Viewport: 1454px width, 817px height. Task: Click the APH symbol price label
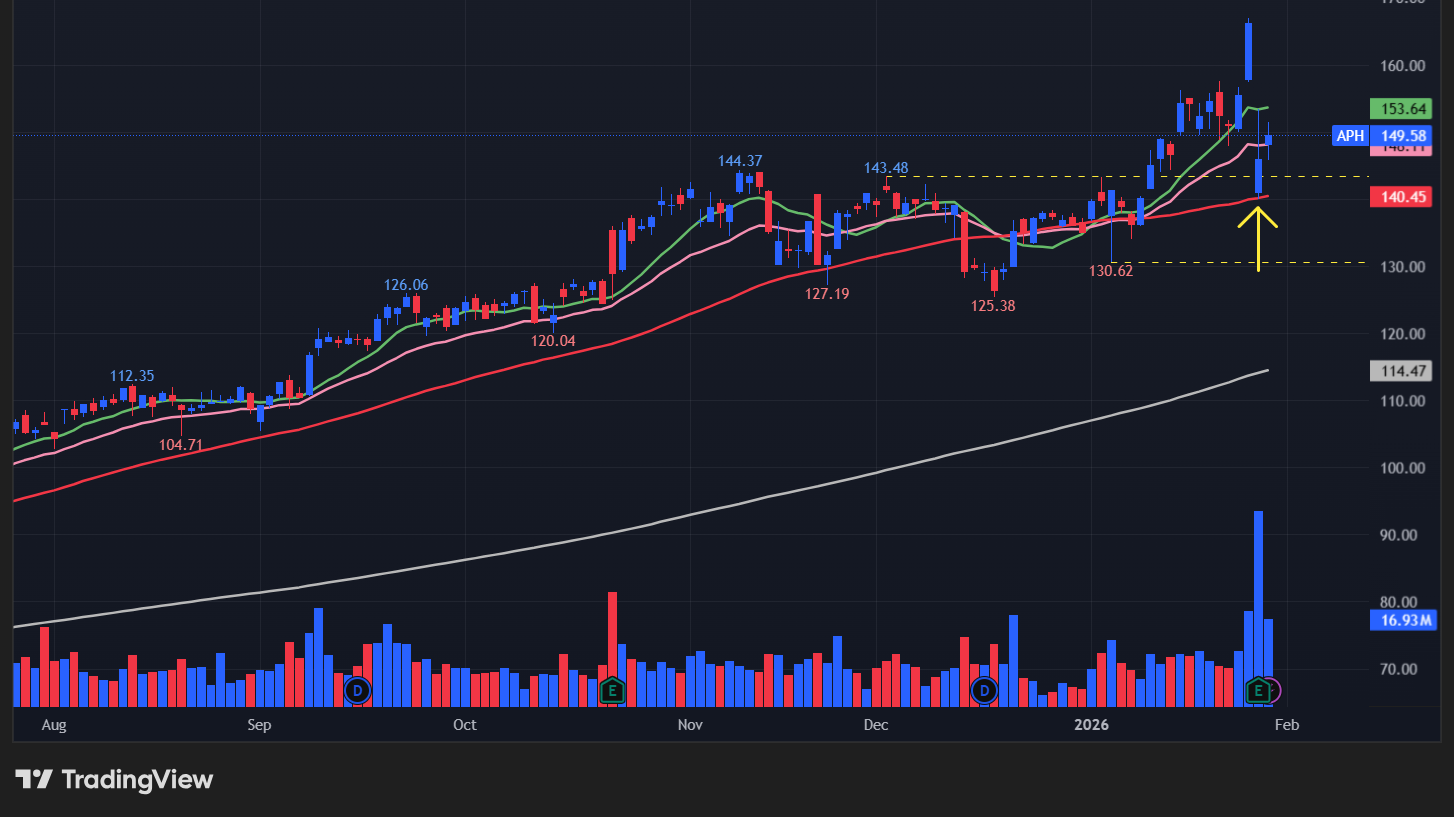point(1350,136)
